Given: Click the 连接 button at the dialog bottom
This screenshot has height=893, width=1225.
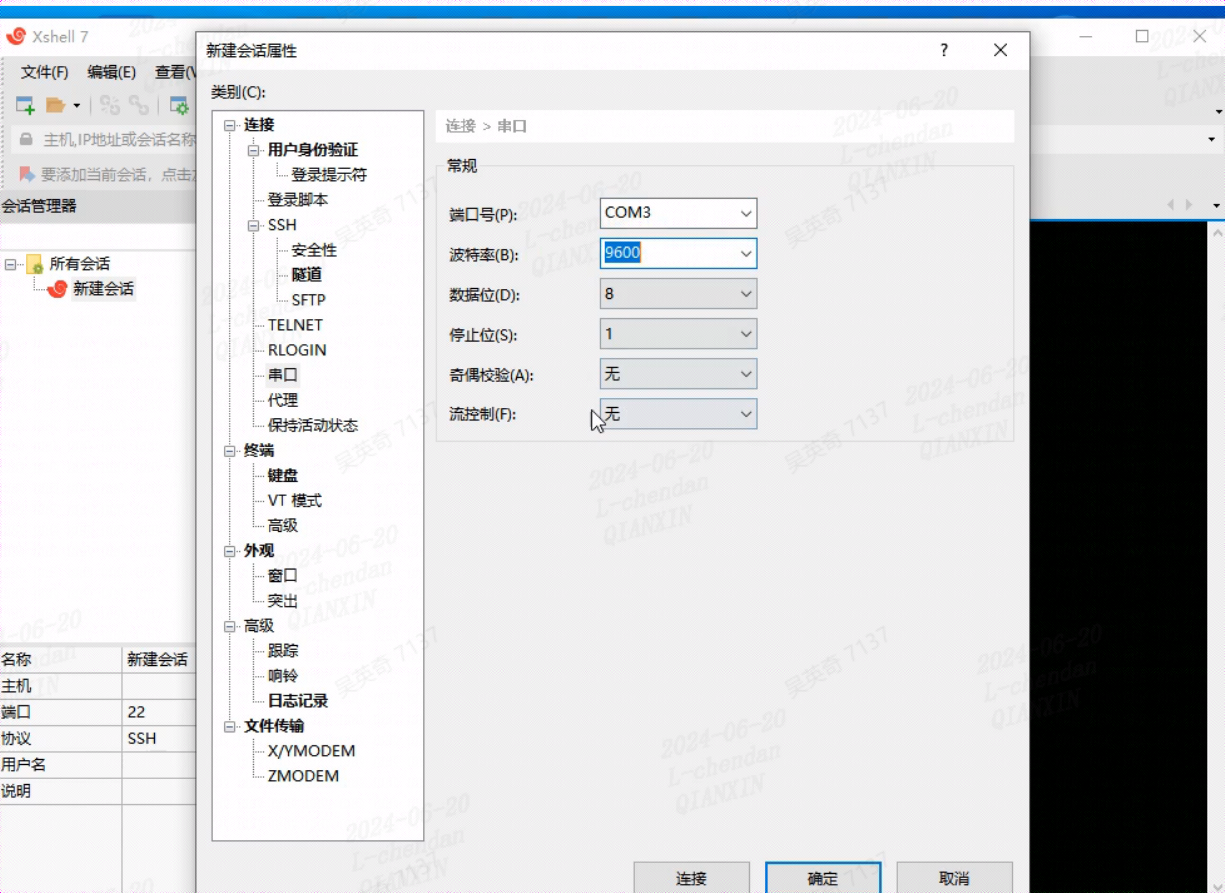Looking at the screenshot, I should coord(691,877).
